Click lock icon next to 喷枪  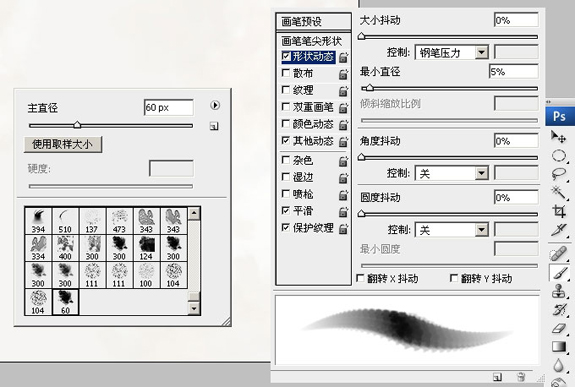pyautogui.click(x=343, y=195)
